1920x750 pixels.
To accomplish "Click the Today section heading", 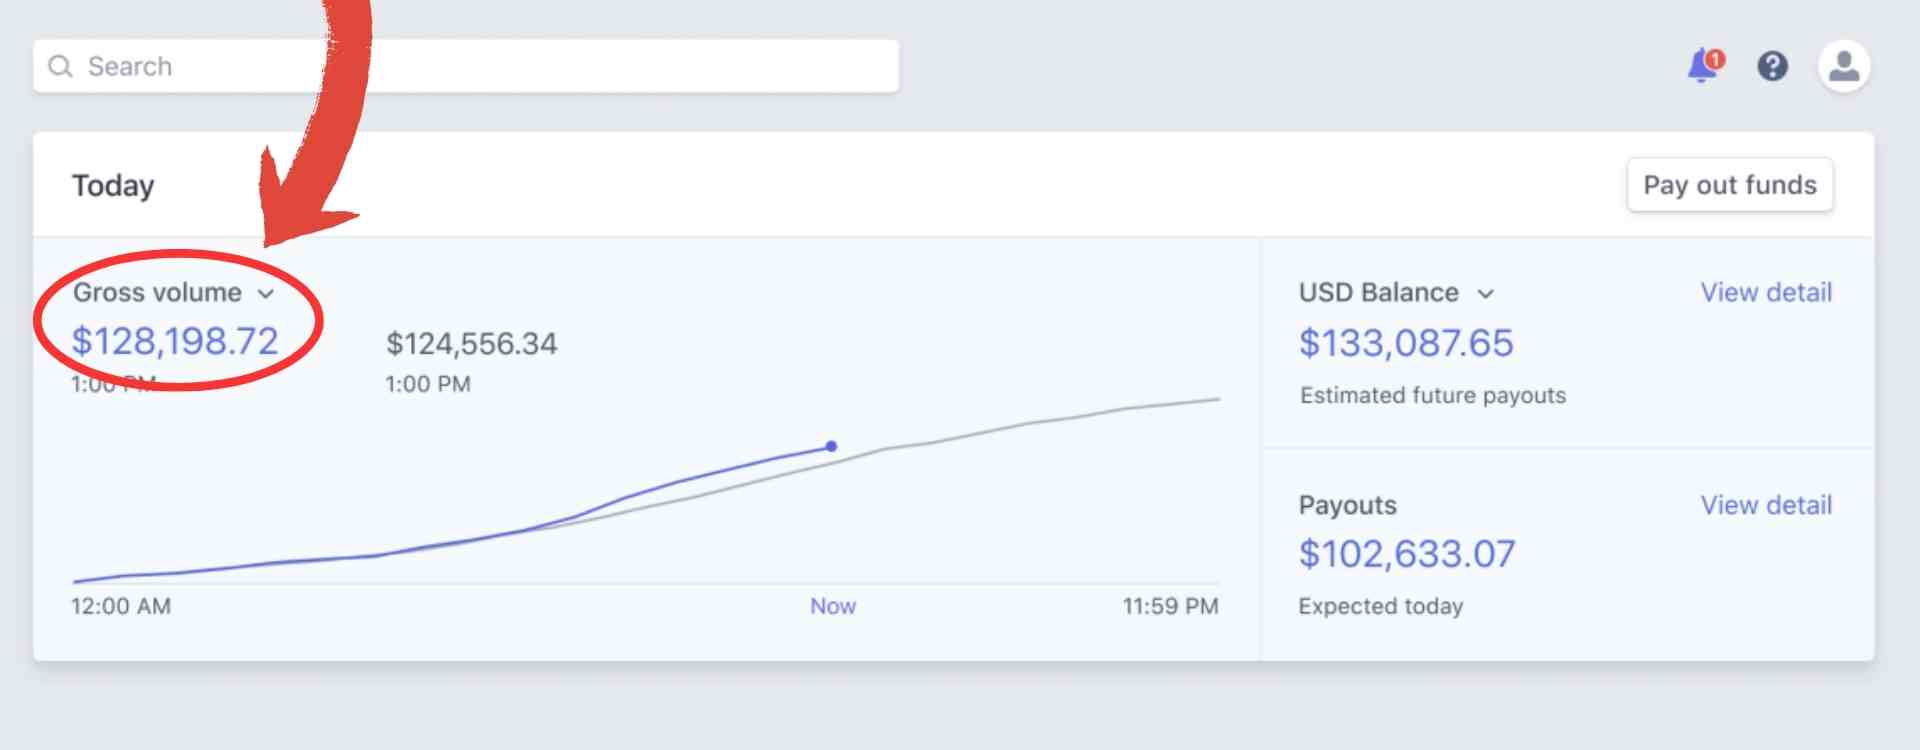I will (x=113, y=186).
